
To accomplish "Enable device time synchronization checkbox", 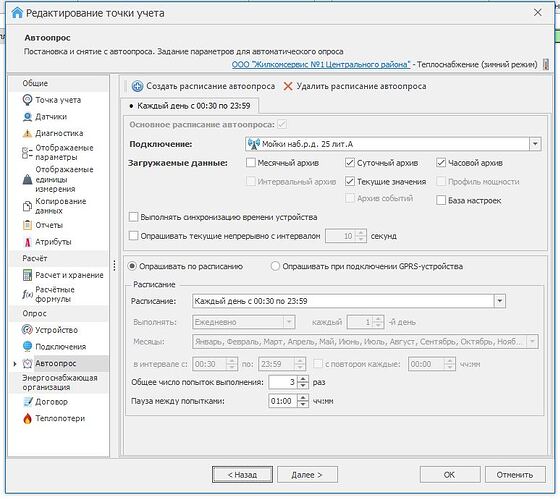I will click(134, 217).
